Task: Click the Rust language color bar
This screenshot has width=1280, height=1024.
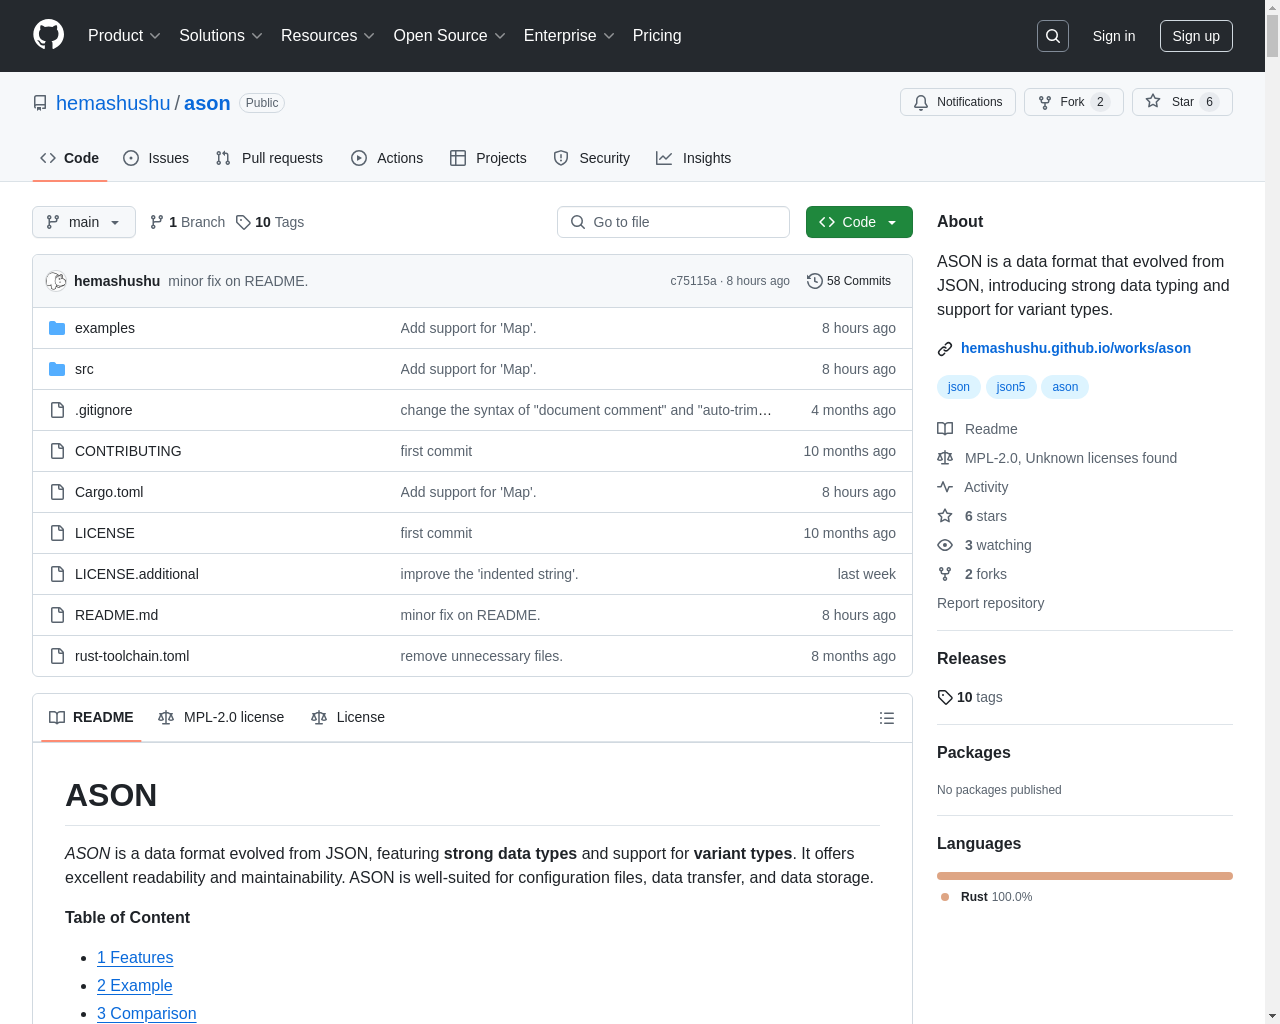Action: click(1085, 876)
